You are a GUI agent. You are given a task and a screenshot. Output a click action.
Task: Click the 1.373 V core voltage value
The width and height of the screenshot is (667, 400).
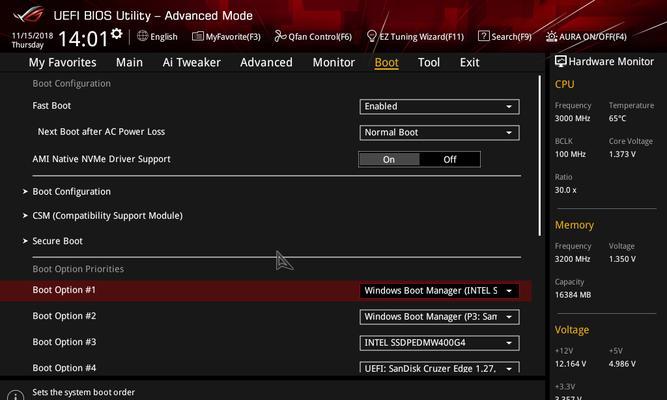point(622,154)
